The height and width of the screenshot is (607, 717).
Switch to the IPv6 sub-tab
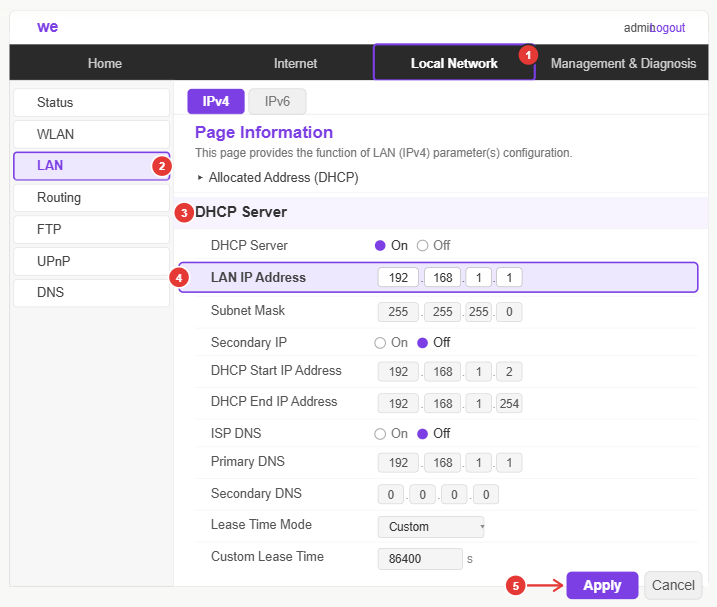coord(277,101)
